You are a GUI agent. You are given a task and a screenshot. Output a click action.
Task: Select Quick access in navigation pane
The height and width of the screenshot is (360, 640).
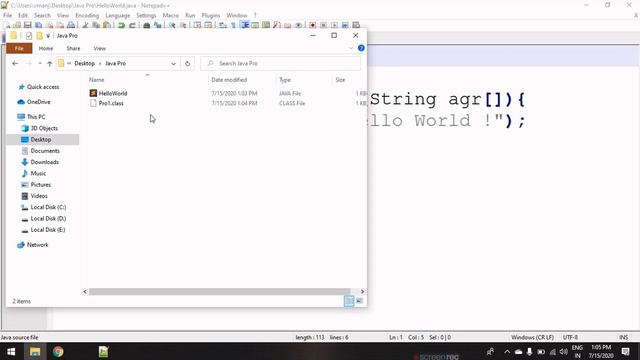[42, 87]
